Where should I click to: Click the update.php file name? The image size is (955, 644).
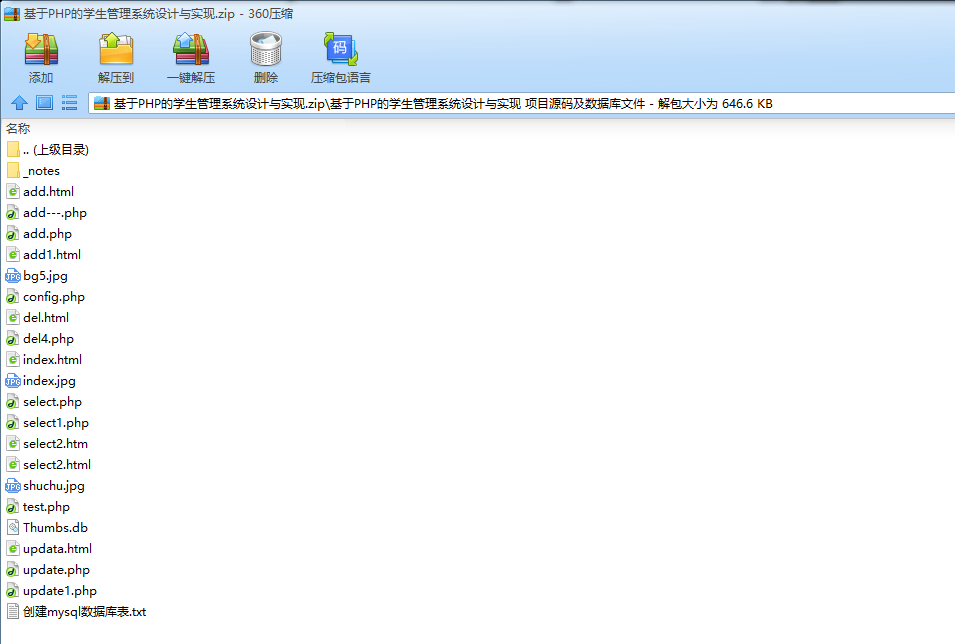click(56, 570)
